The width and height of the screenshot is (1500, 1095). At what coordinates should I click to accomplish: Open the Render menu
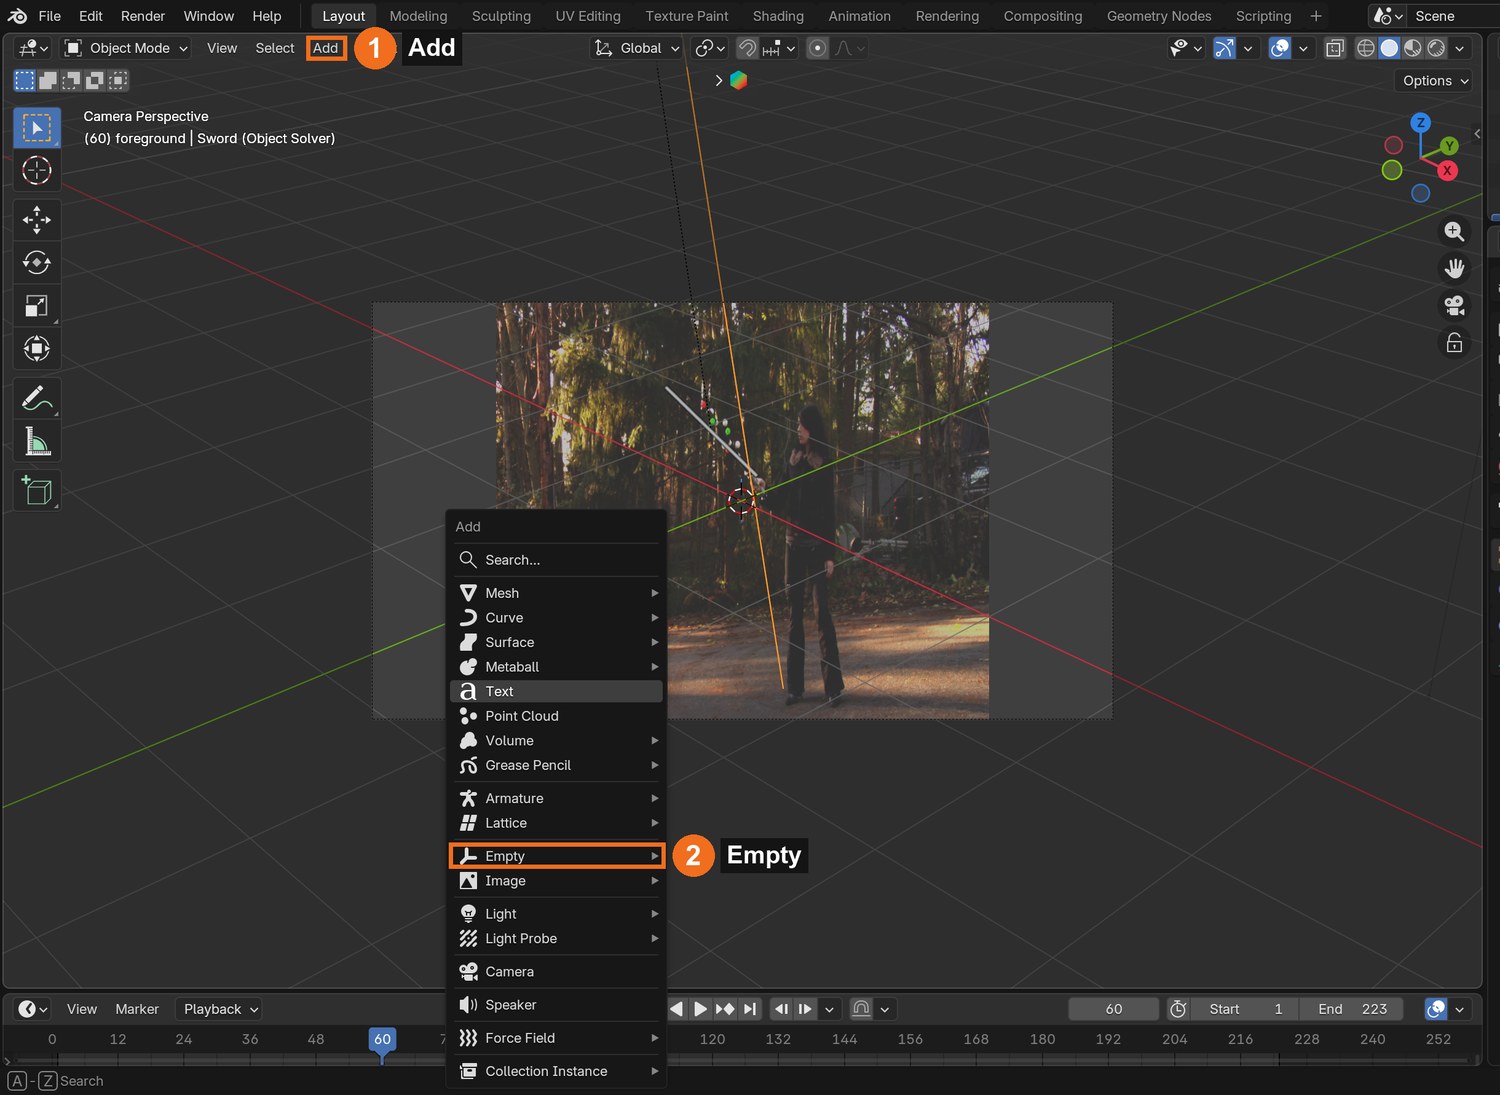coord(143,16)
